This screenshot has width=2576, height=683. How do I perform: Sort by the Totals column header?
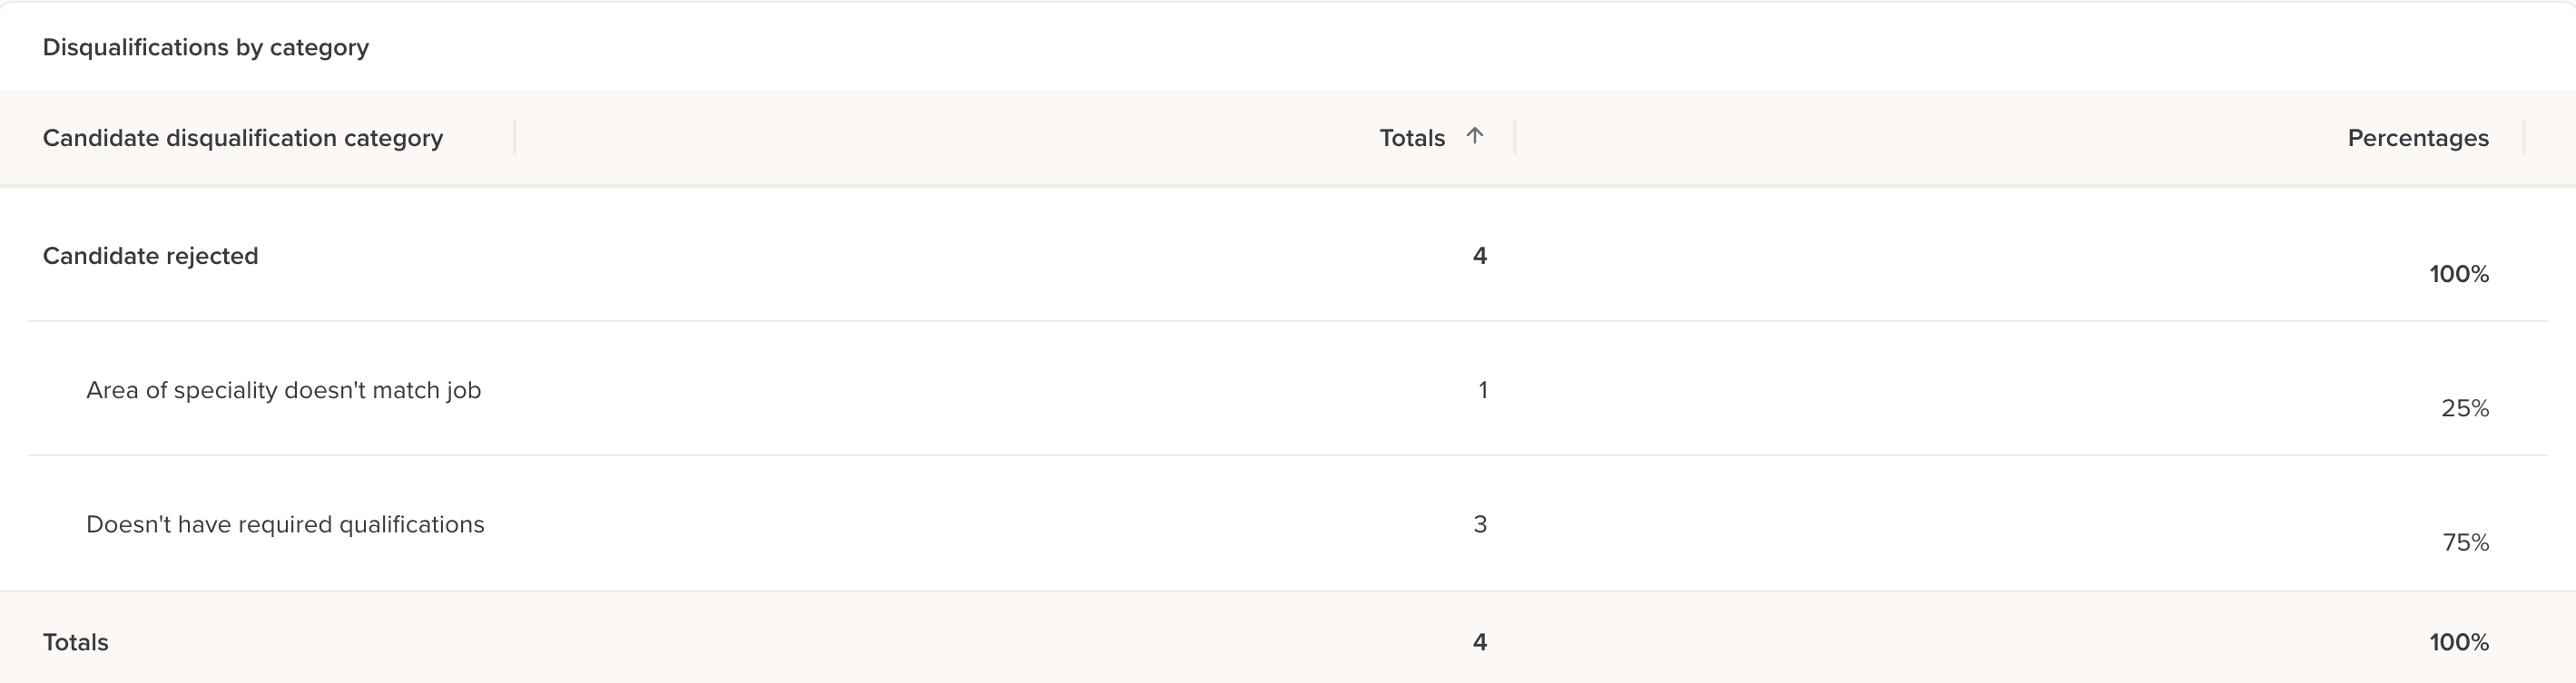pyautogui.click(x=1411, y=138)
